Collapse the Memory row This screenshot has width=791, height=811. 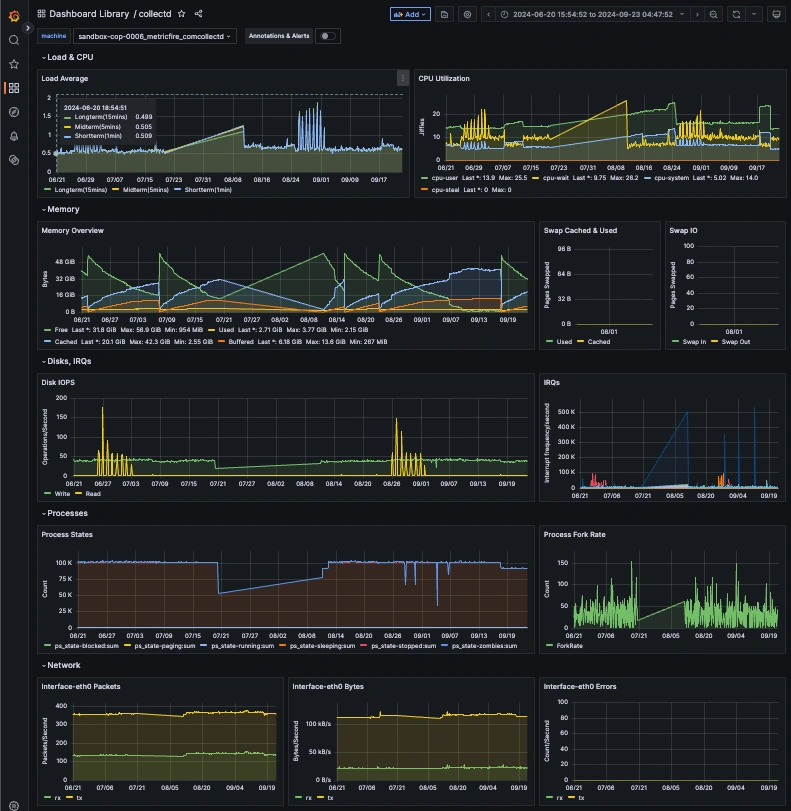(x=61, y=209)
